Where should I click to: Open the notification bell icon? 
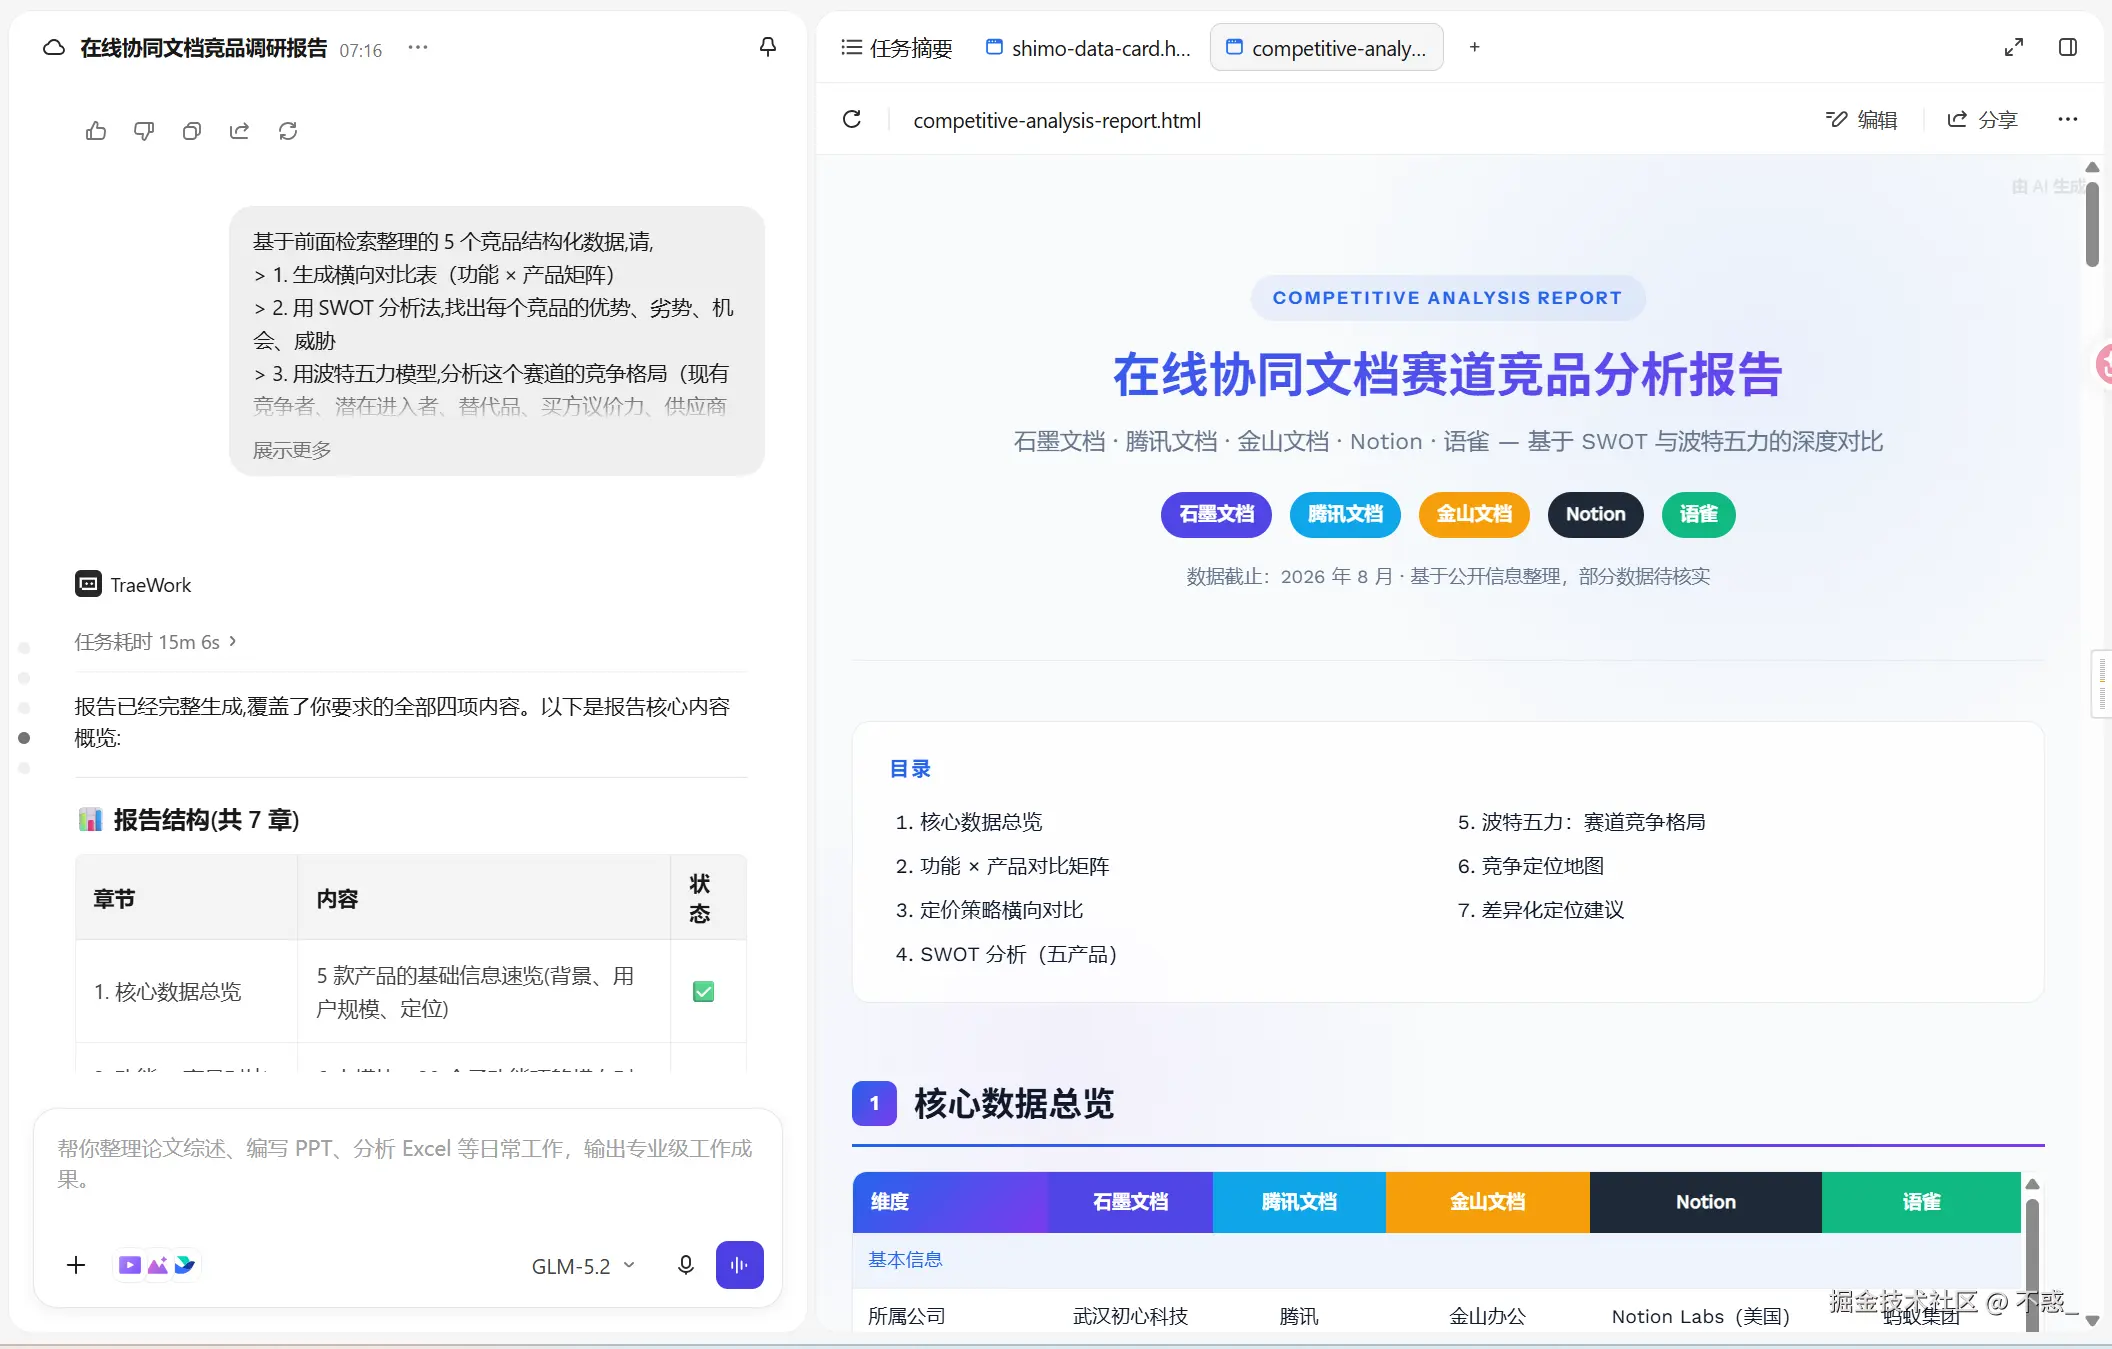[x=768, y=47]
